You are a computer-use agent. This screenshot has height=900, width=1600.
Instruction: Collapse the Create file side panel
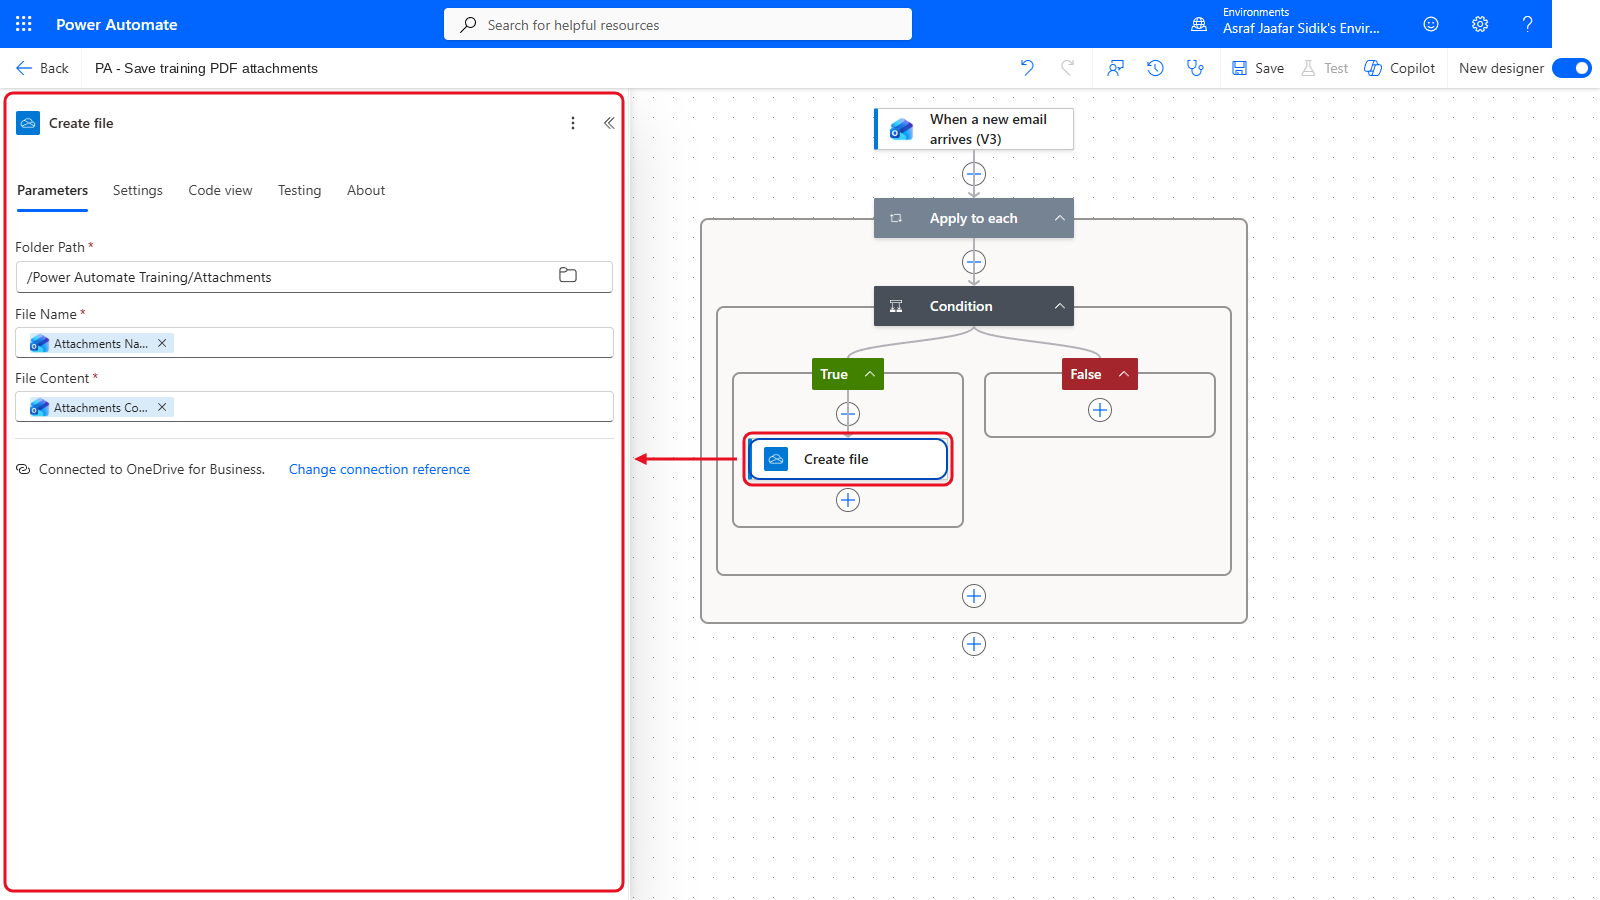[x=609, y=123]
